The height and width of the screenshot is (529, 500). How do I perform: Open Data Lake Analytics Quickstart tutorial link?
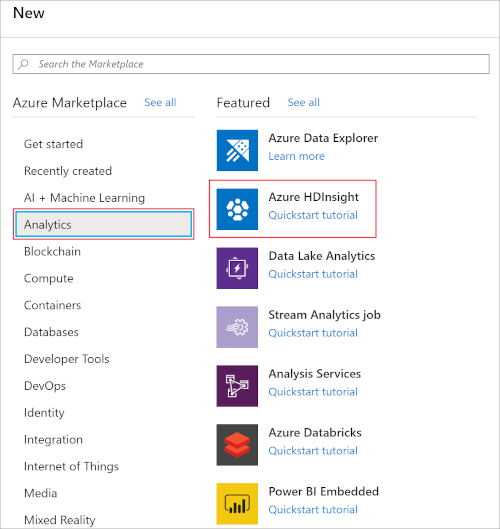[x=313, y=274]
